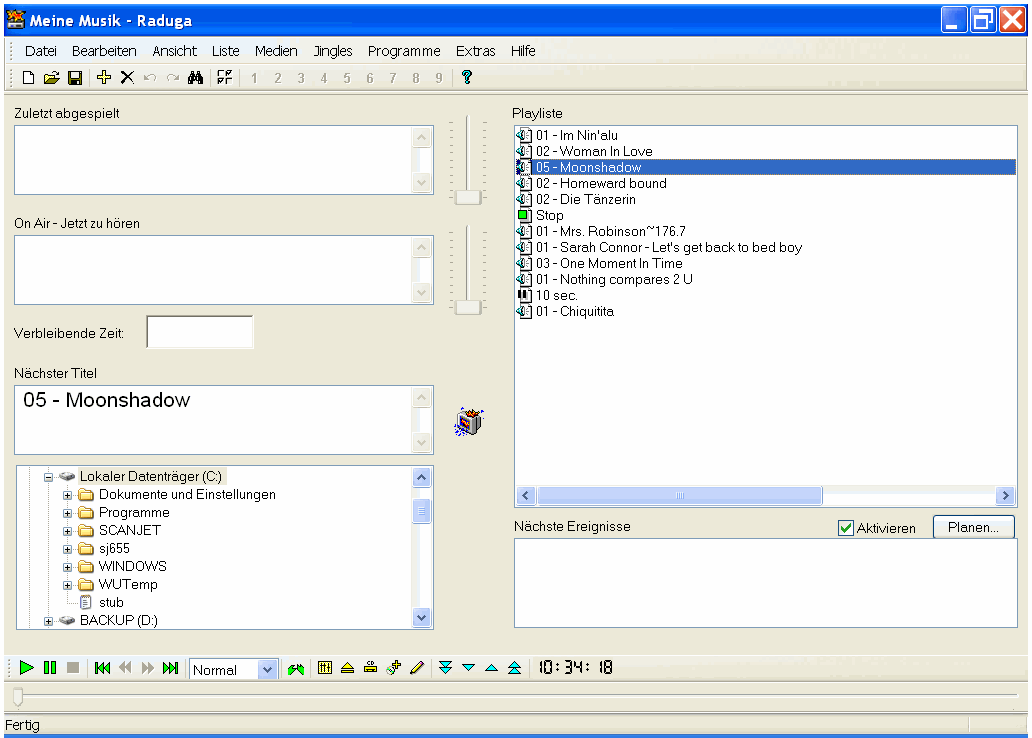Click the Planen... button

pos(973,527)
